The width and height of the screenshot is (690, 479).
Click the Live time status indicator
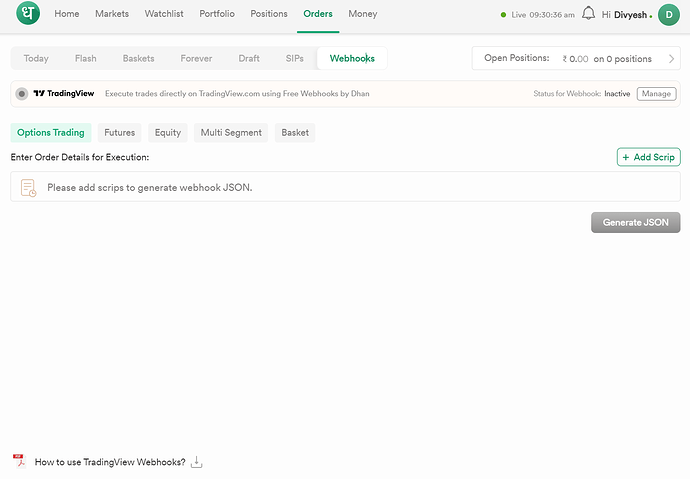tap(538, 15)
